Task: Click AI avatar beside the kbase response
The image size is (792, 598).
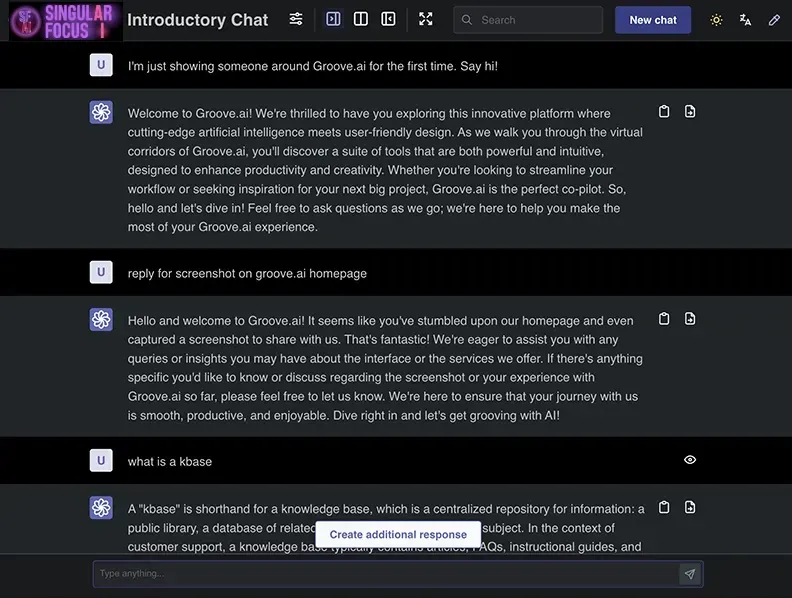Action: (101, 508)
